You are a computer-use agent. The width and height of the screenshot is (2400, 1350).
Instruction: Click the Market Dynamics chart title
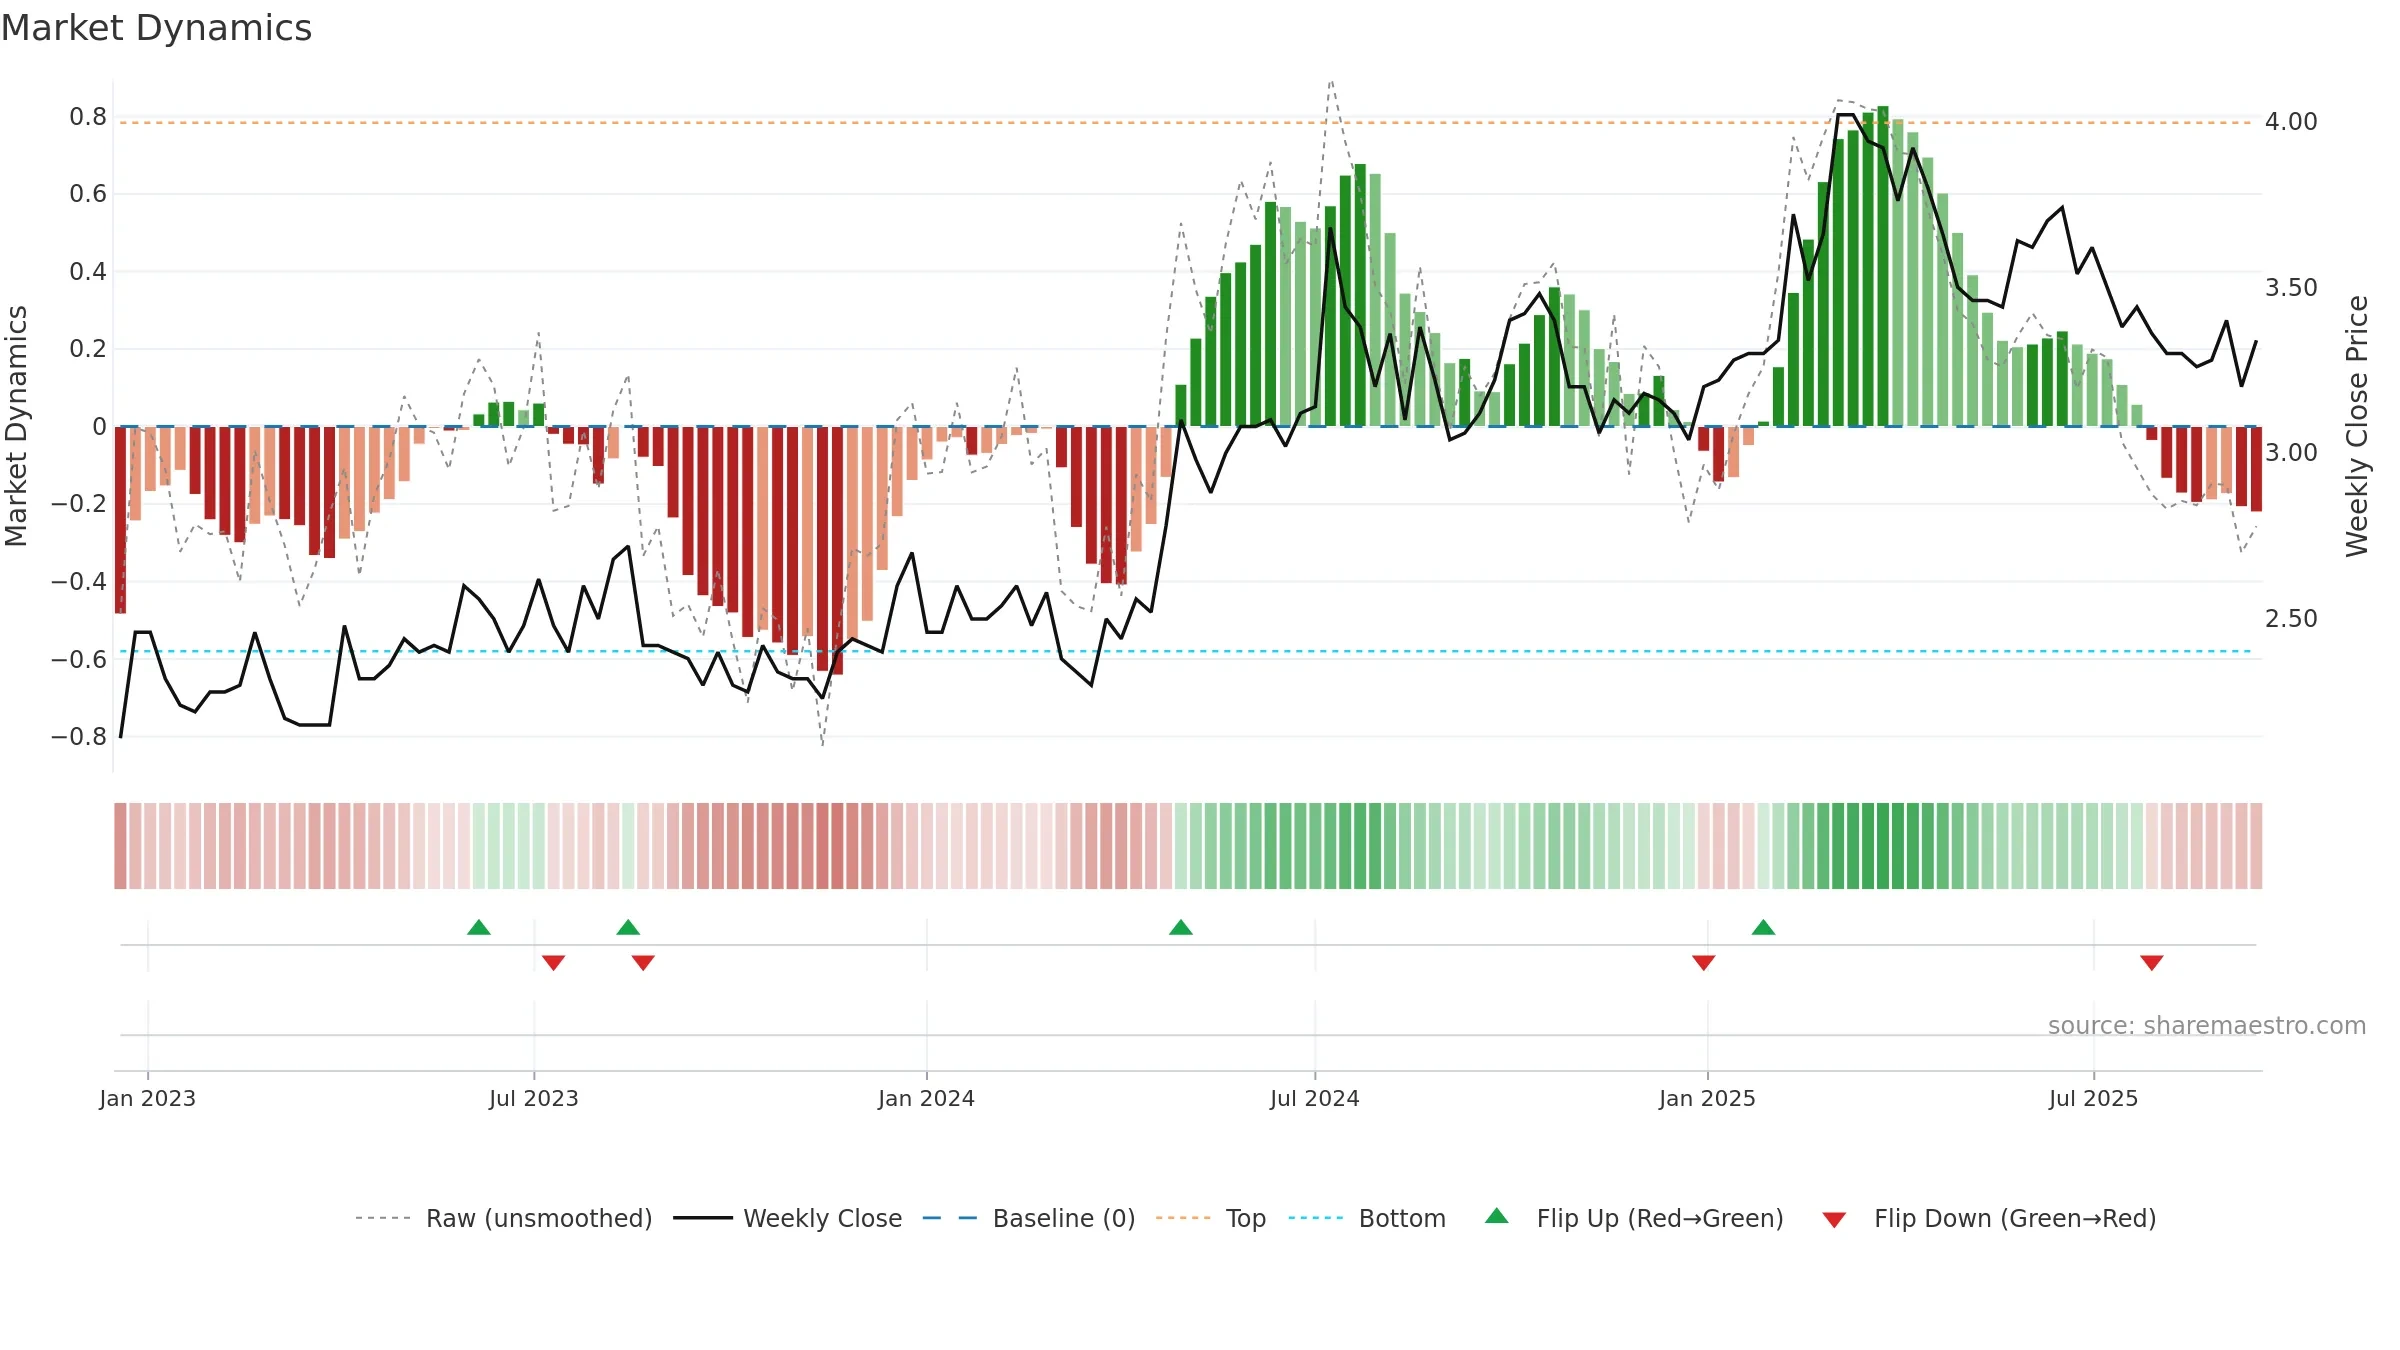(156, 28)
